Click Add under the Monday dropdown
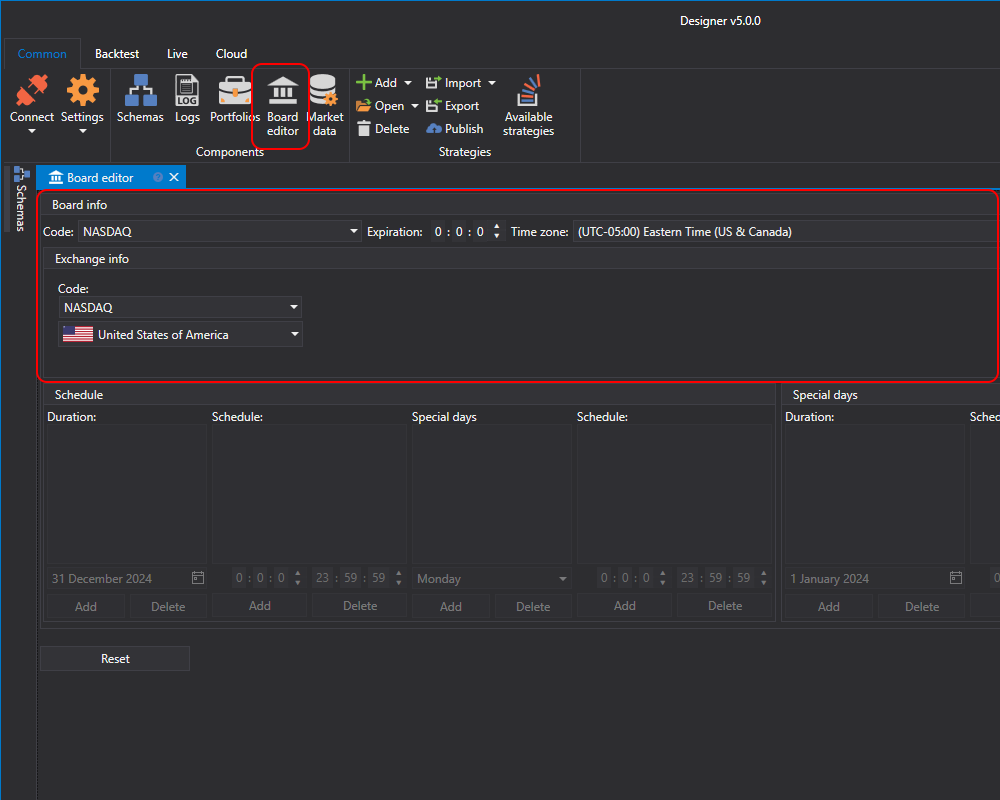The width and height of the screenshot is (1000, 800). 451,607
